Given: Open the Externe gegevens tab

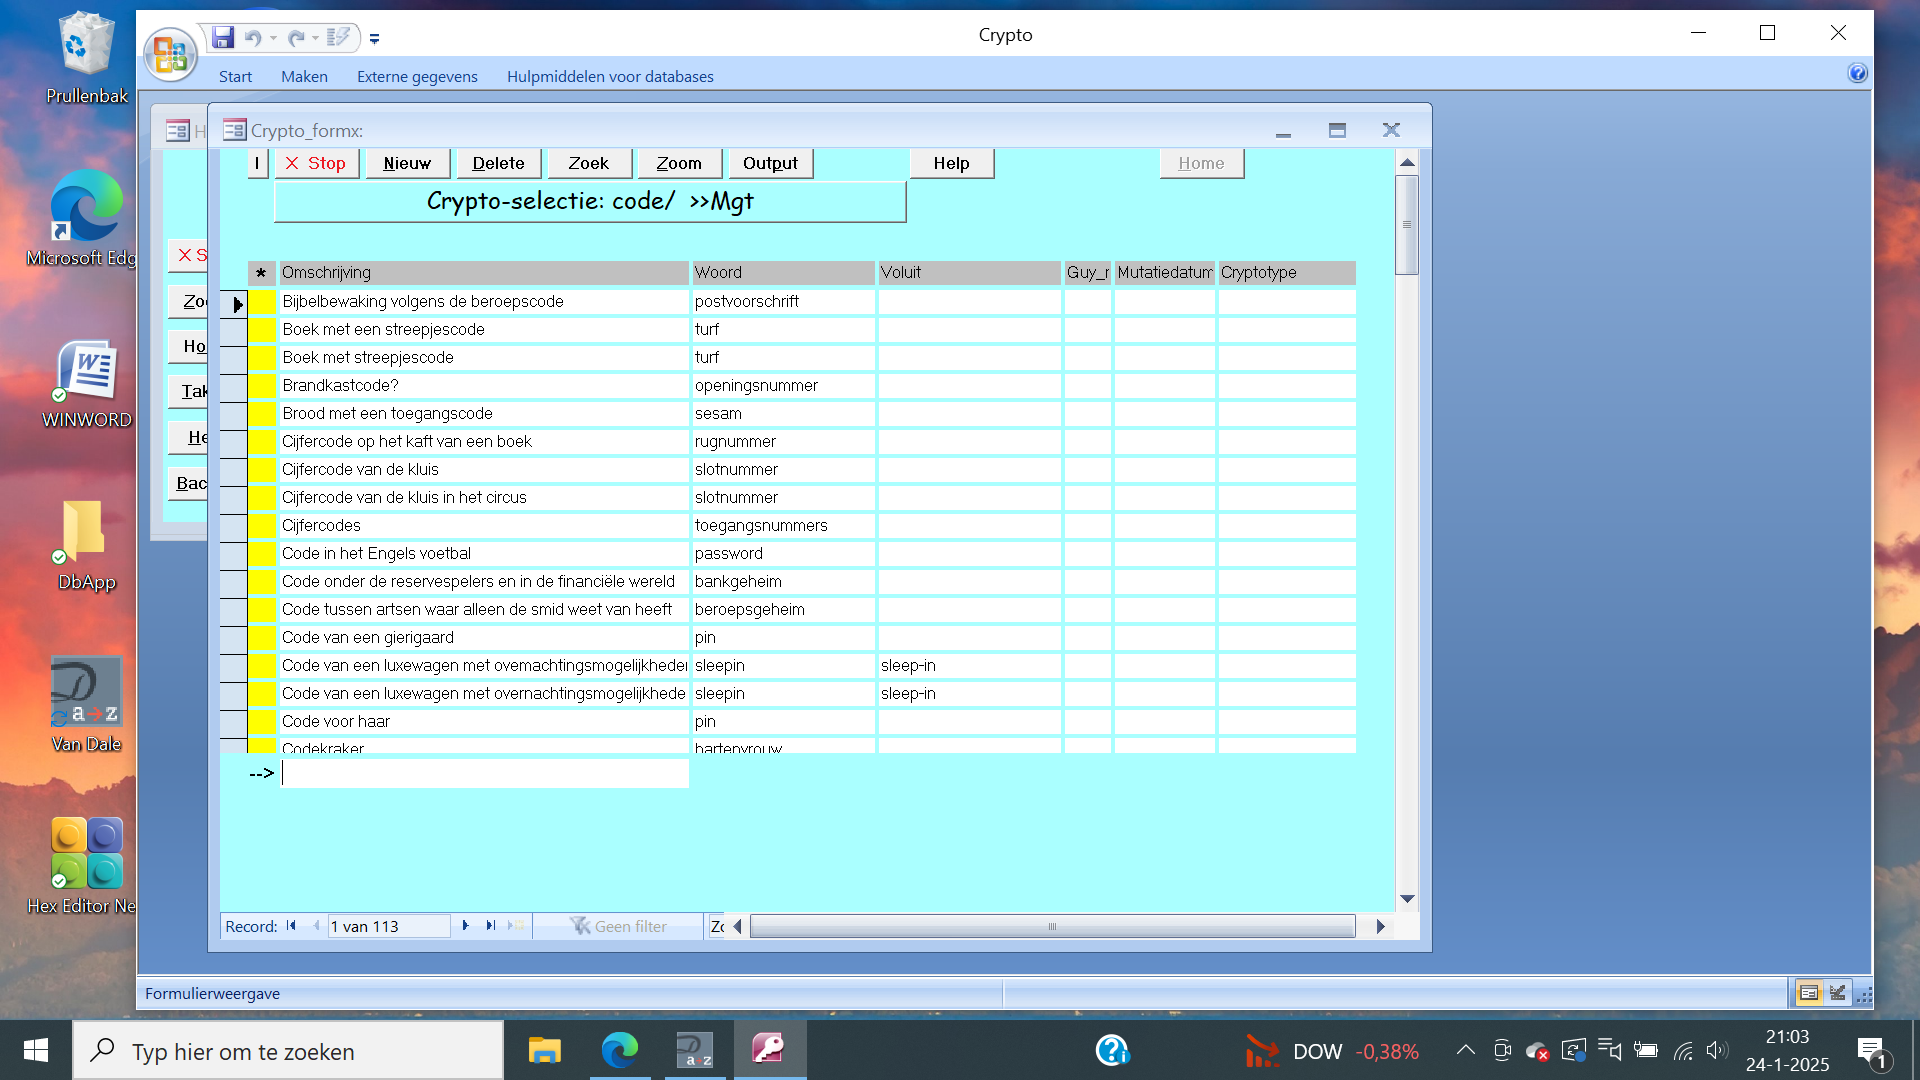Looking at the screenshot, I should click(x=417, y=76).
